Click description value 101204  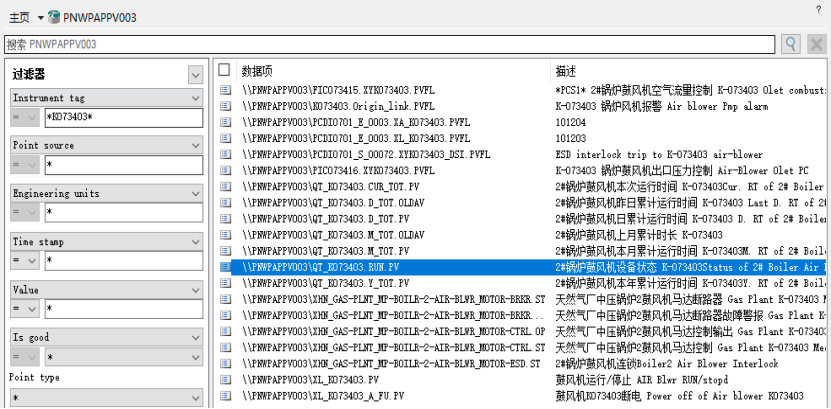(571, 122)
